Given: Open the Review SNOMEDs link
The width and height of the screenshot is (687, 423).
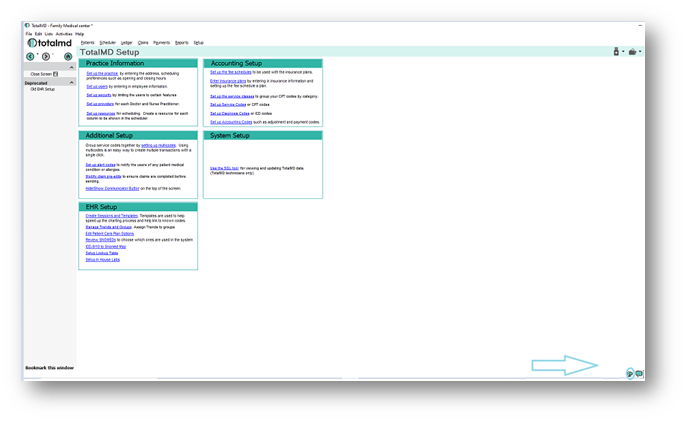Looking at the screenshot, I should [101, 240].
